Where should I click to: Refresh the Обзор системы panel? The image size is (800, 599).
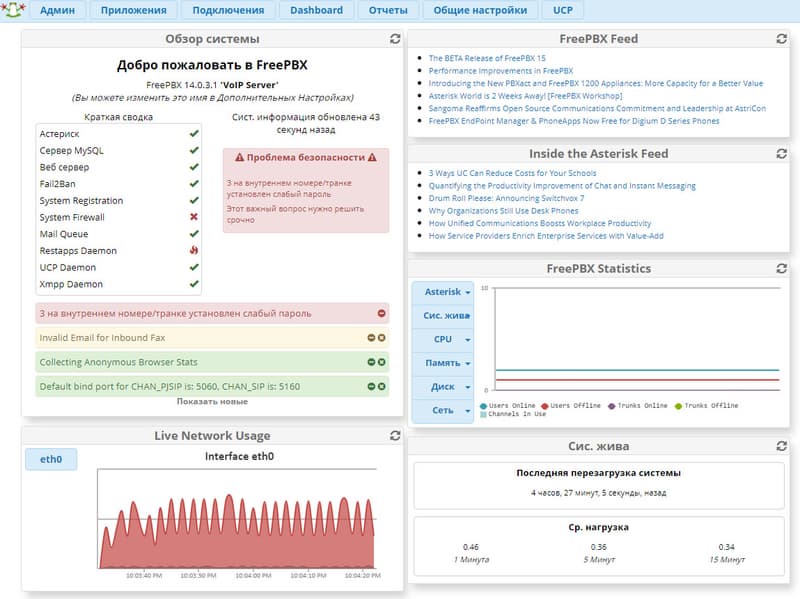[x=395, y=39]
